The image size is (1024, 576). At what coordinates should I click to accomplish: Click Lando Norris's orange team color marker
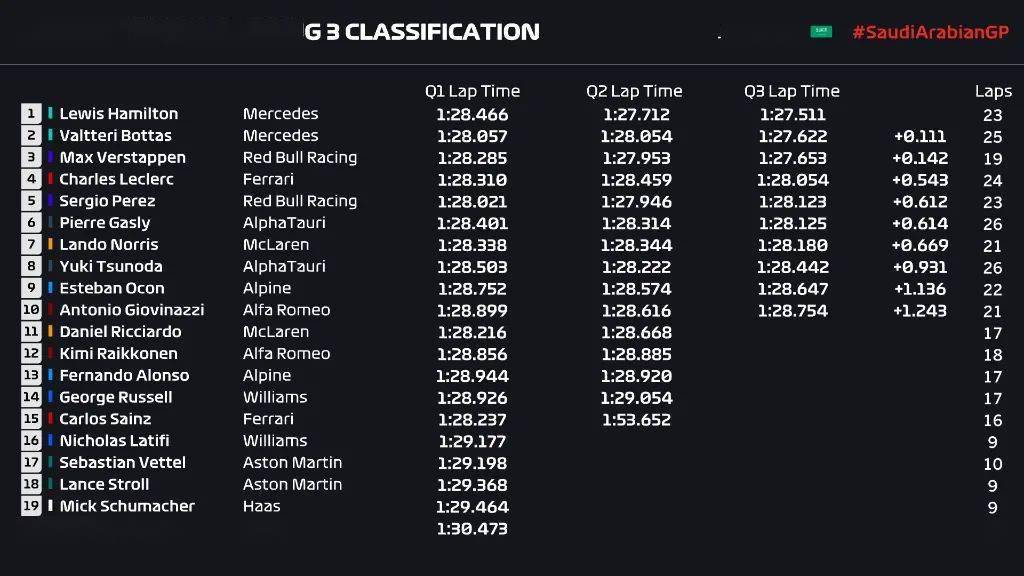coord(50,244)
